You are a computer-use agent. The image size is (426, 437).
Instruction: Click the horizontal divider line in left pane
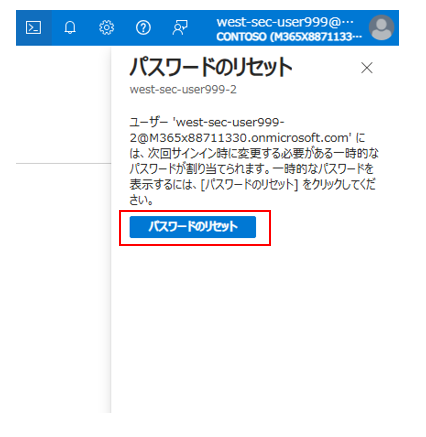pos(63,163)
